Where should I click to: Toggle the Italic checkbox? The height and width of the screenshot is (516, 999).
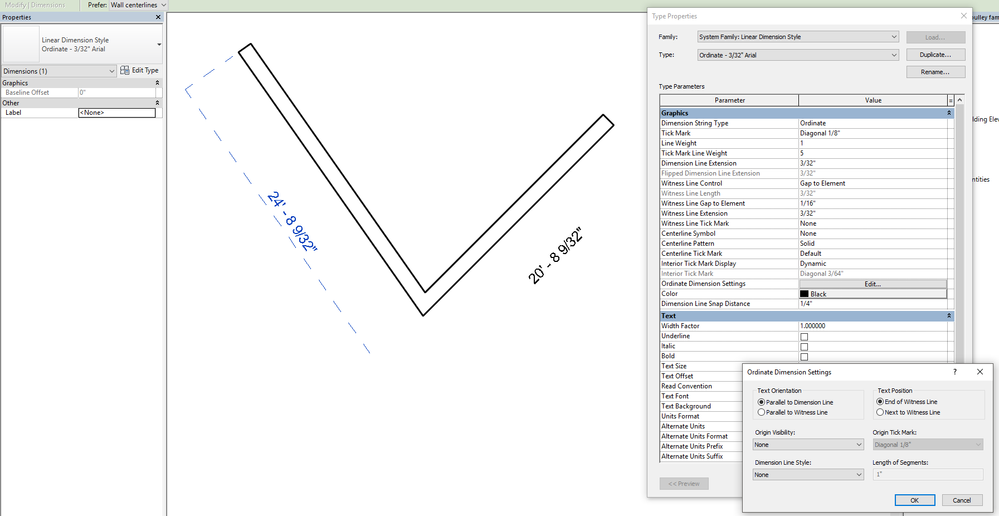coord(804,347)
